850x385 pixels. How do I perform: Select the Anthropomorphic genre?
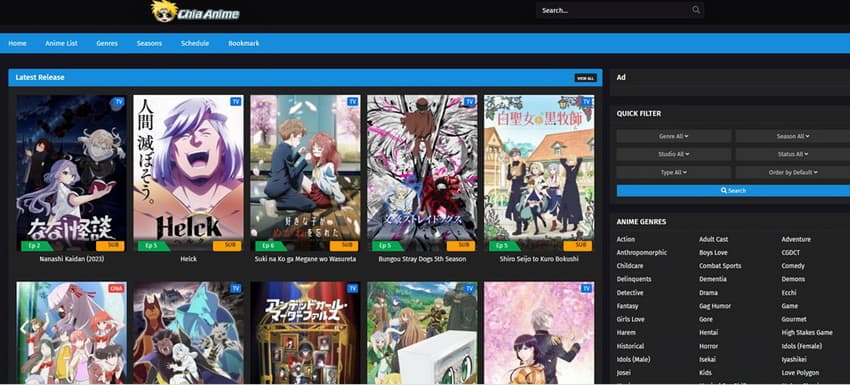[642, 253]
